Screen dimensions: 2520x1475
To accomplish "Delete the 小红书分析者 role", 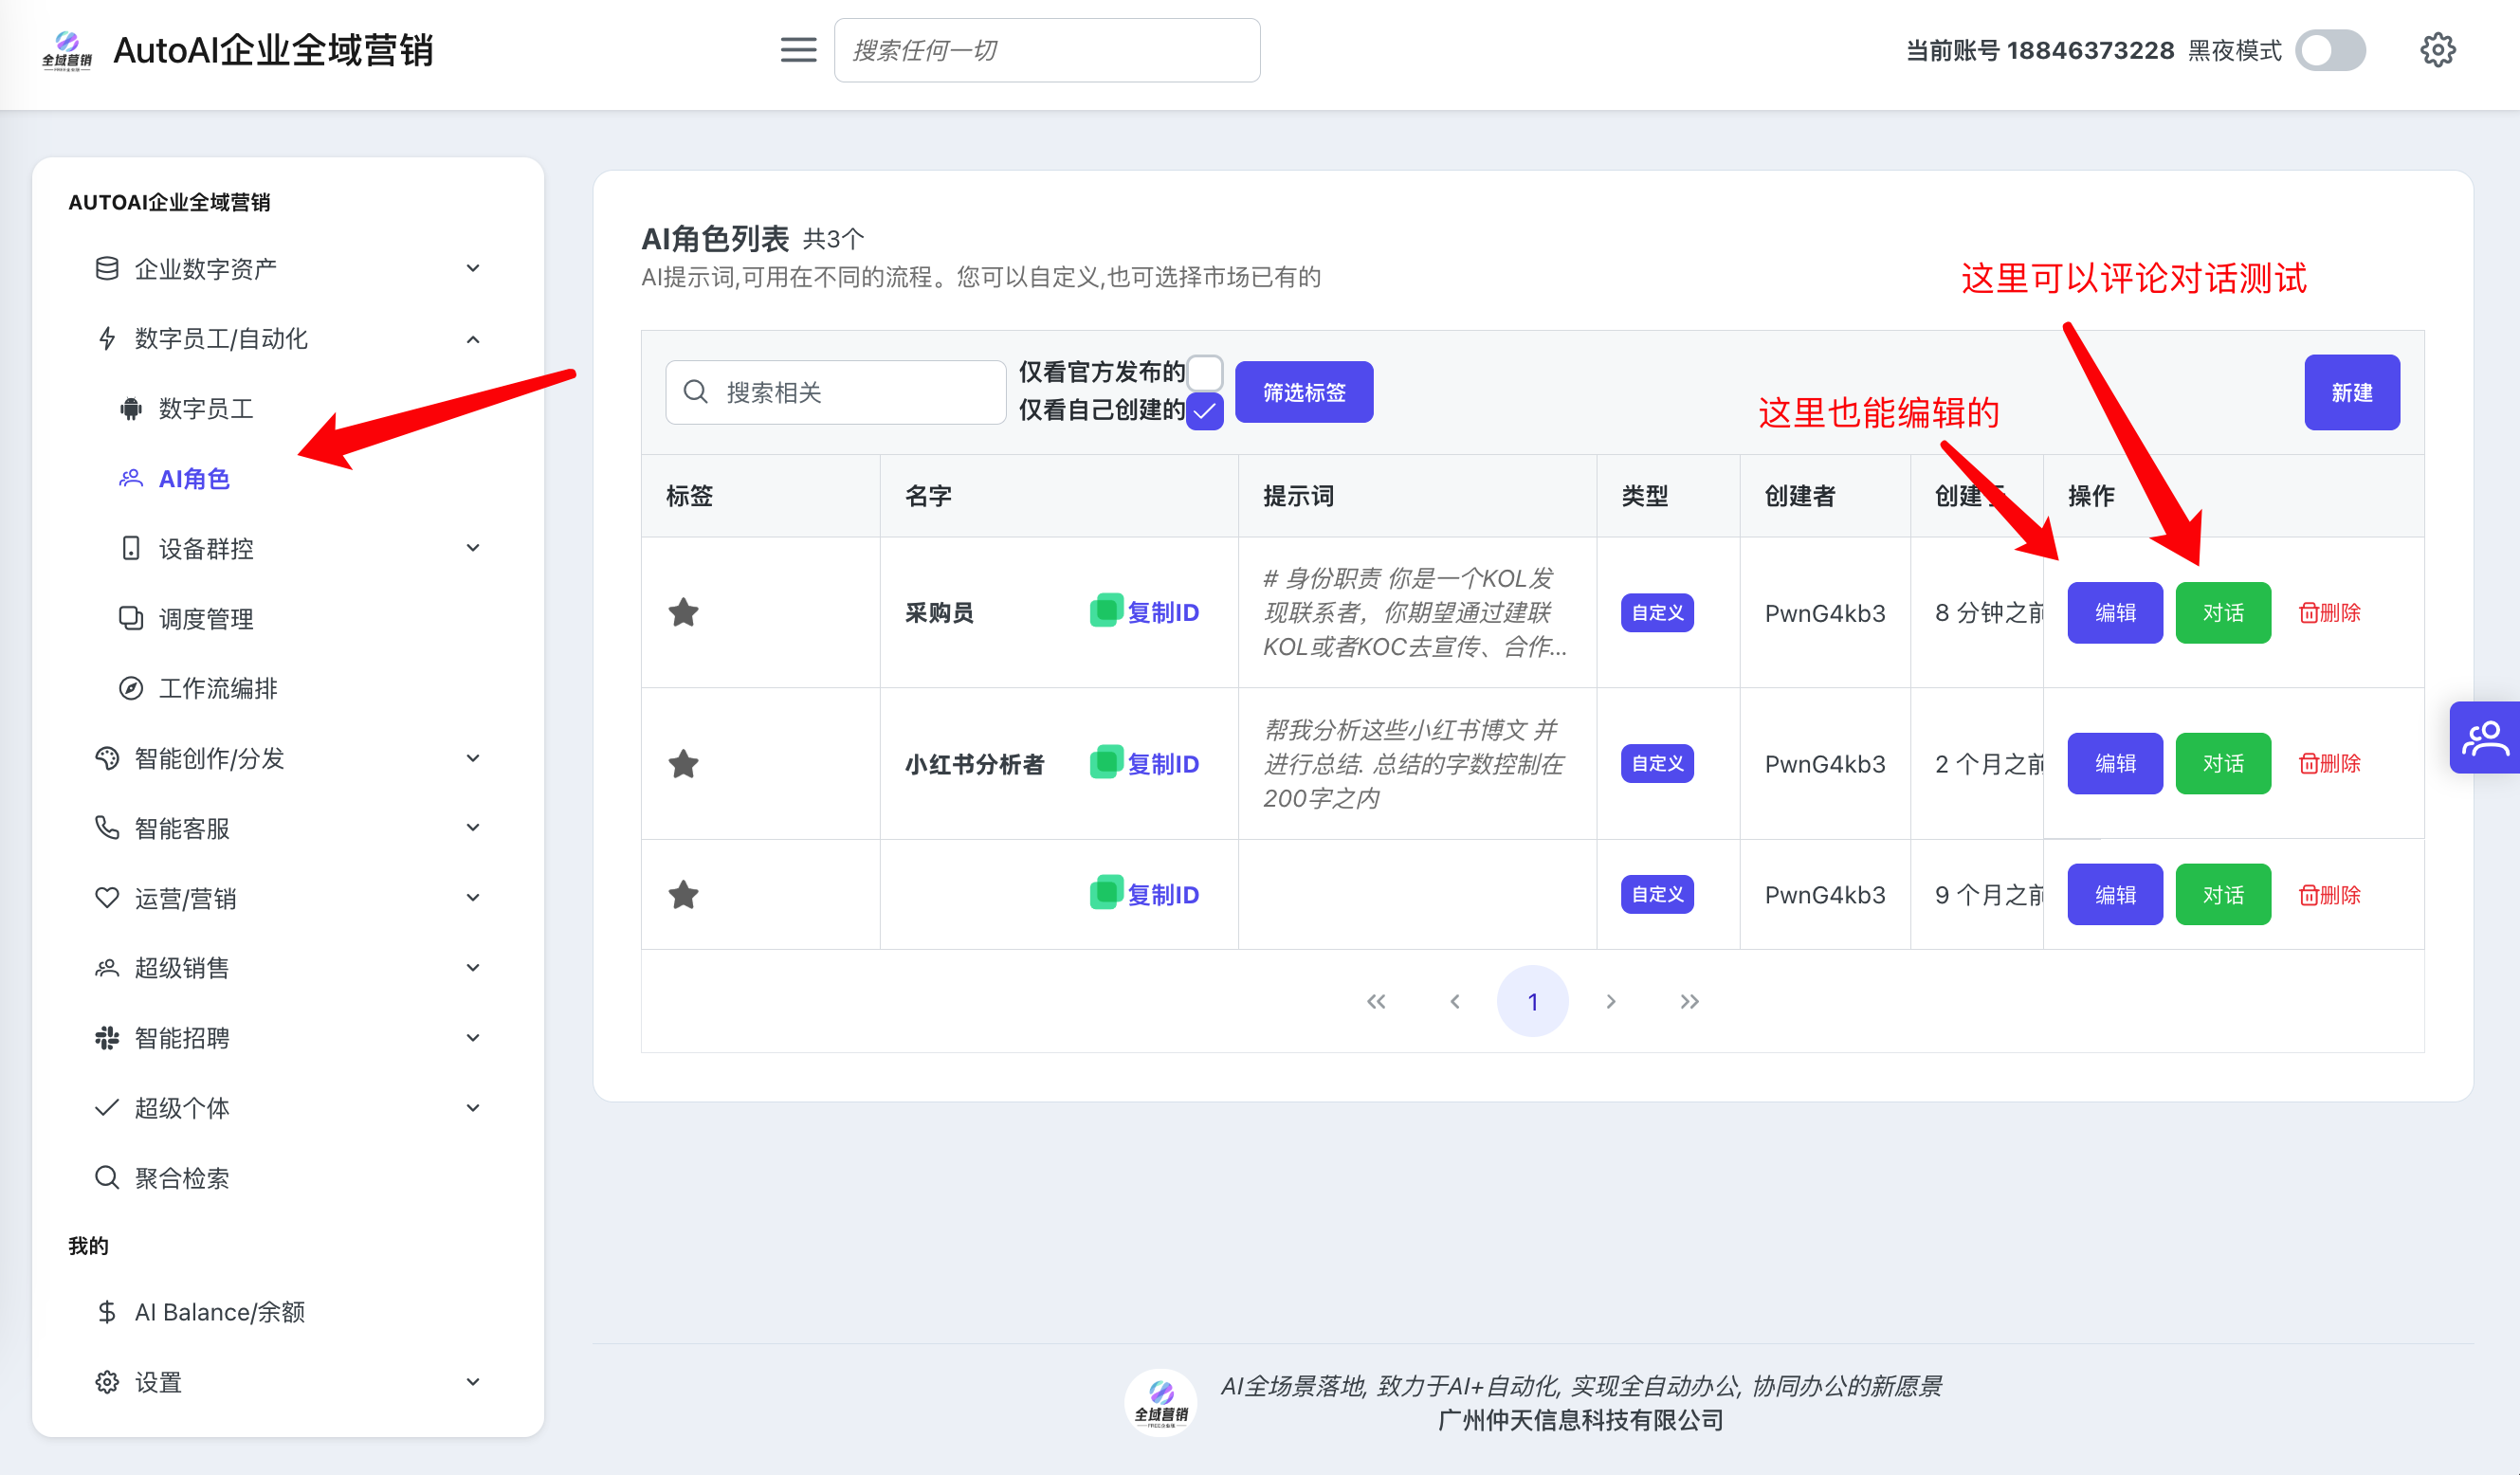I will click(2329, 763).
